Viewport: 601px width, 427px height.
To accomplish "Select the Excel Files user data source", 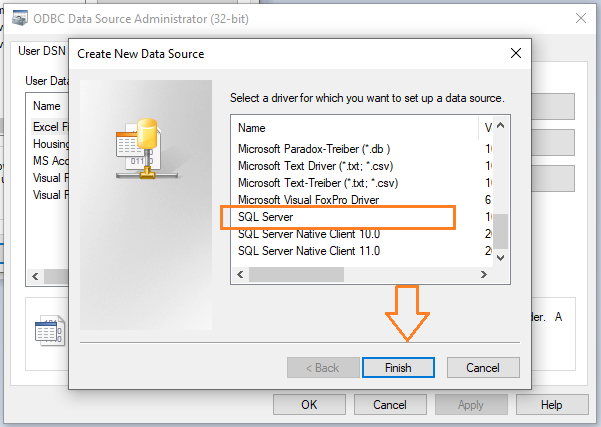I will pyautogui.click(x=51, y=126).
